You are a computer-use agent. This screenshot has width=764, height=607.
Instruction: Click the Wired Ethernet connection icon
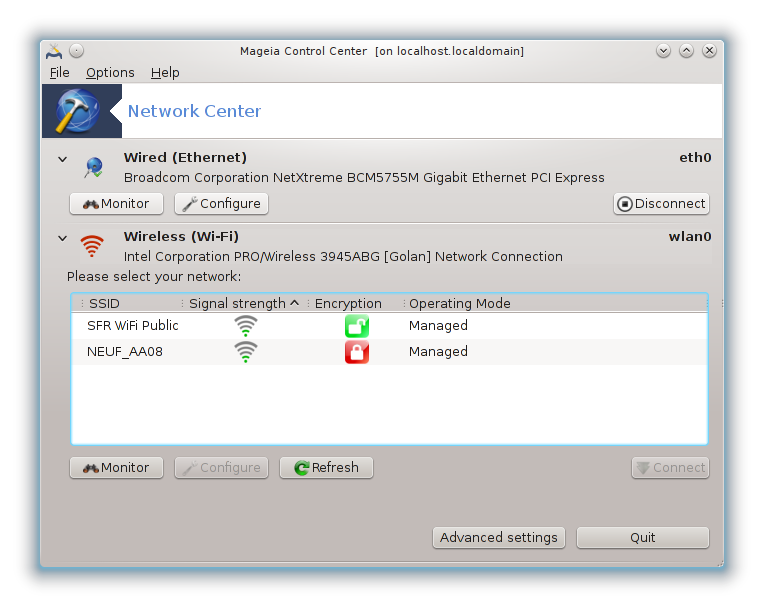94,167
